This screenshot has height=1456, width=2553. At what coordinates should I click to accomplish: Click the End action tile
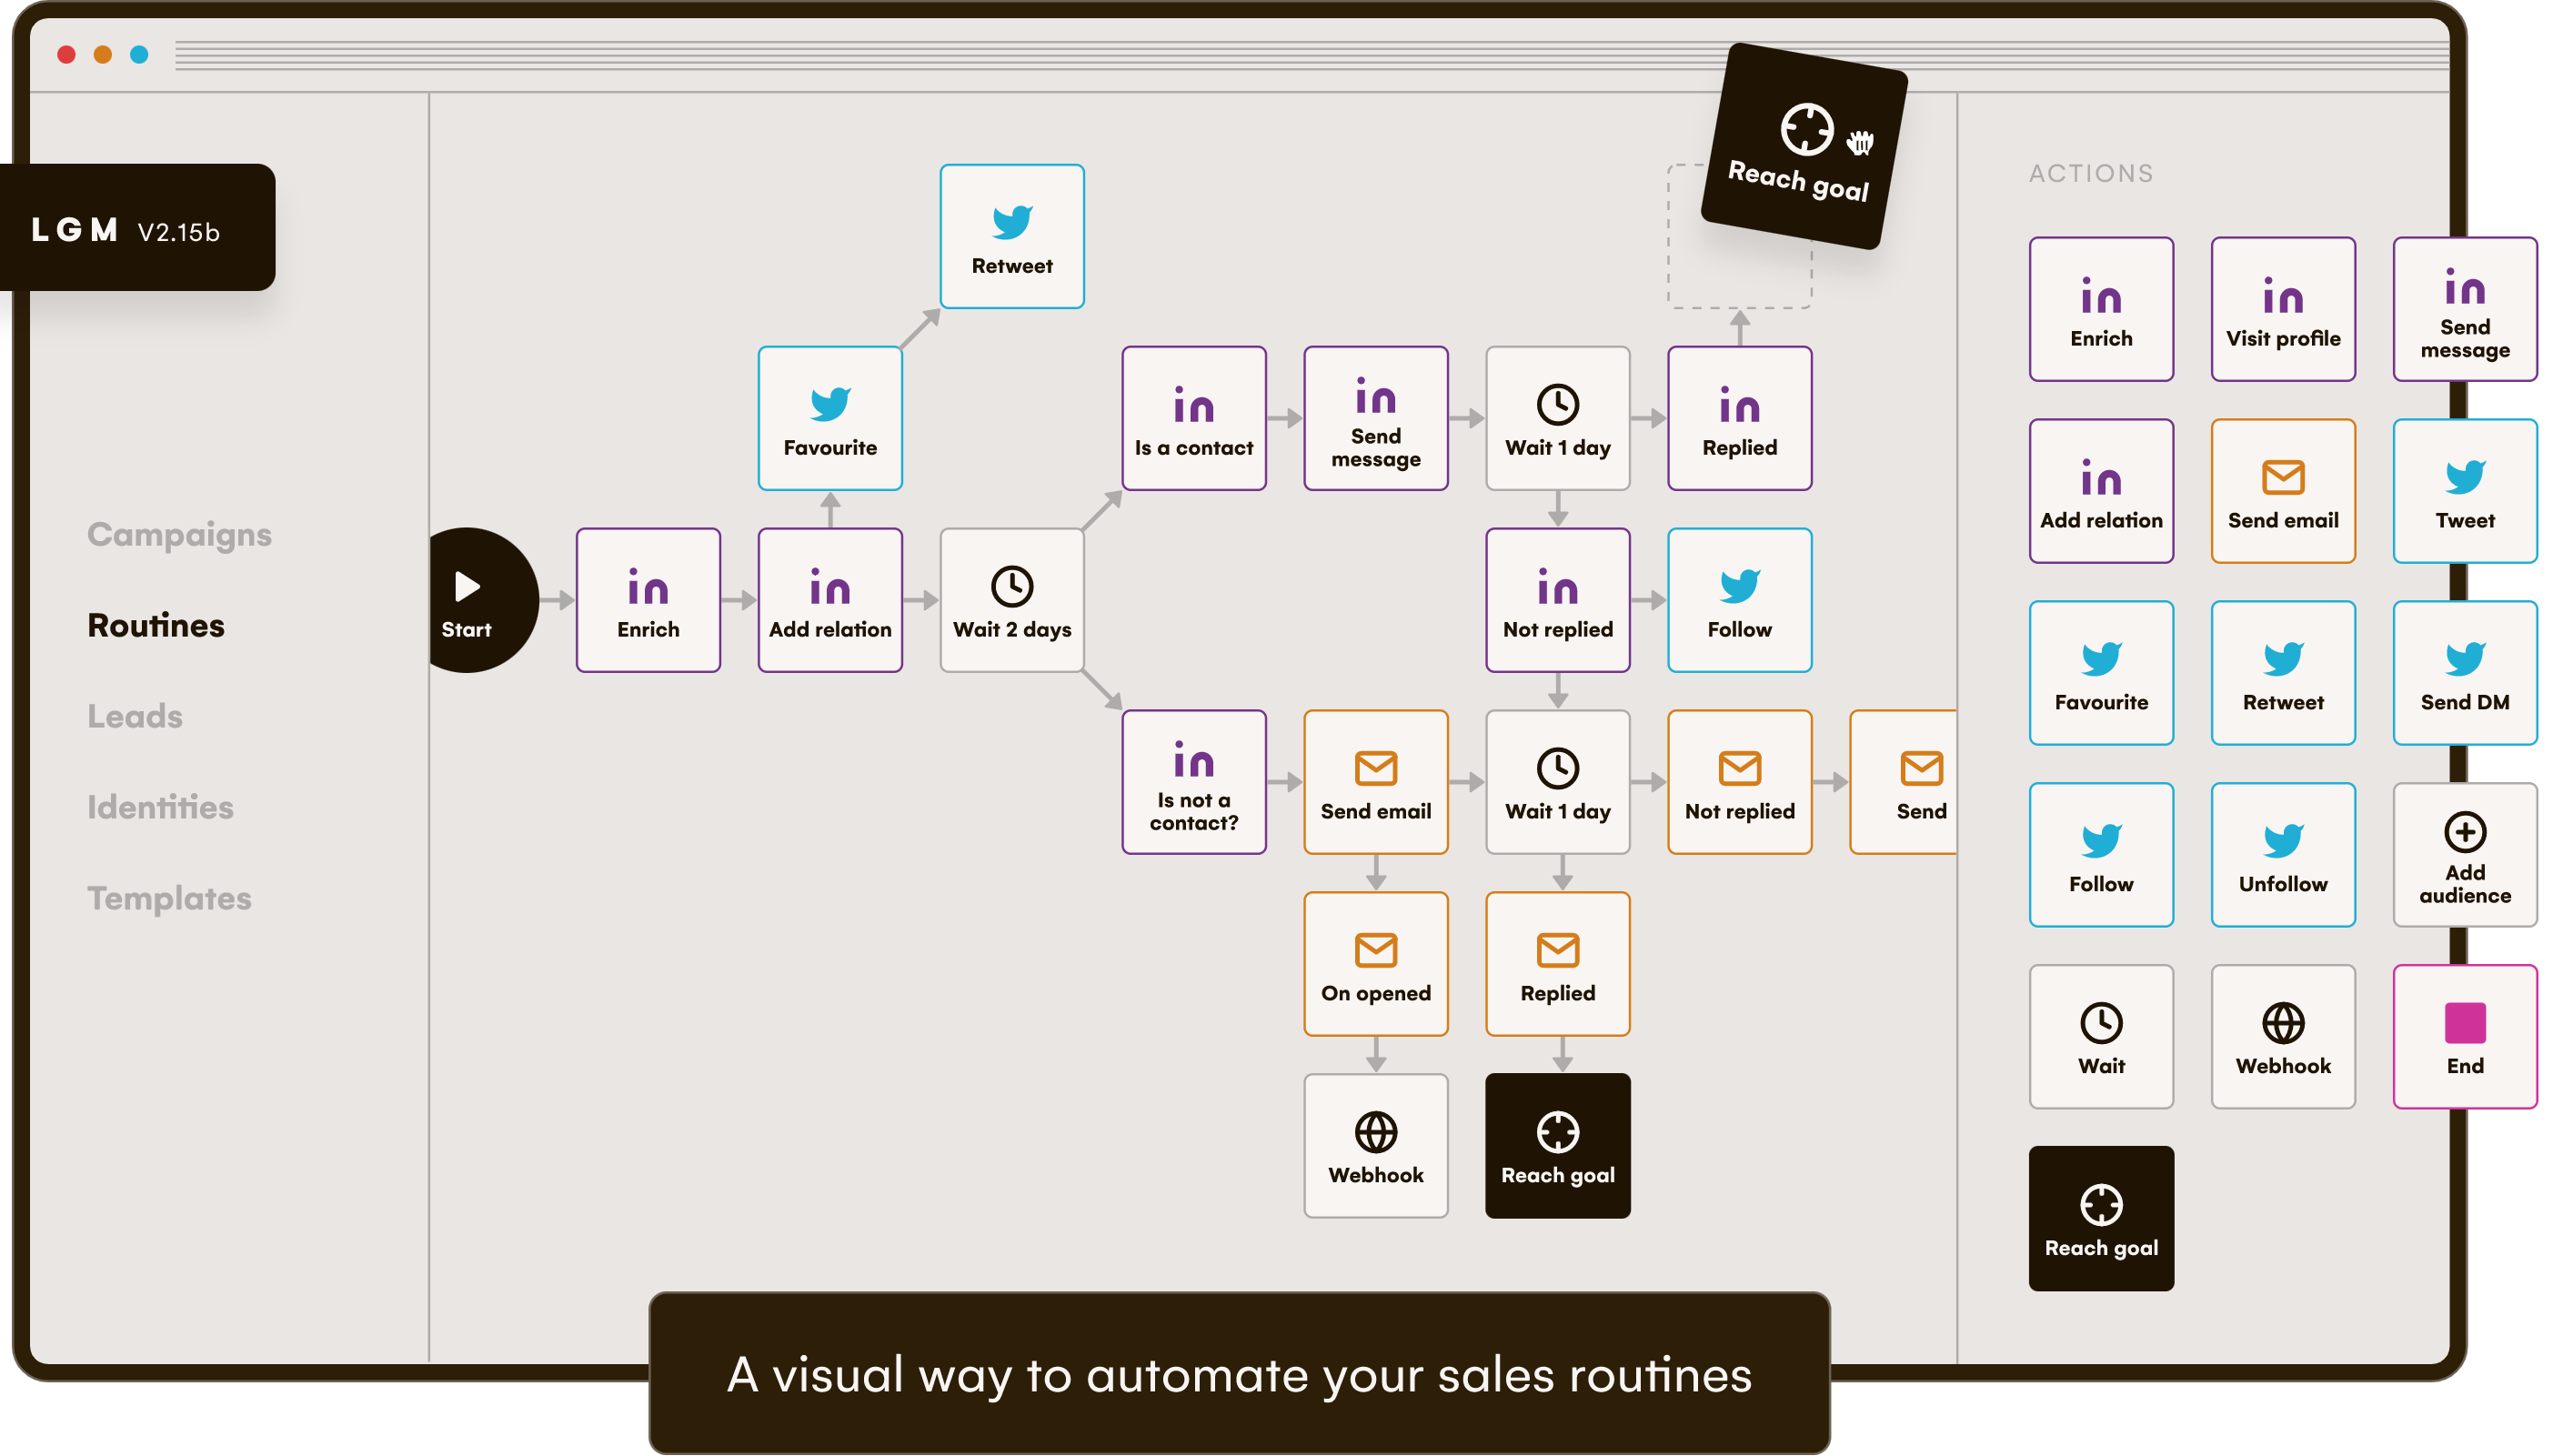pyautogui.click(x=2463, y=1037)
